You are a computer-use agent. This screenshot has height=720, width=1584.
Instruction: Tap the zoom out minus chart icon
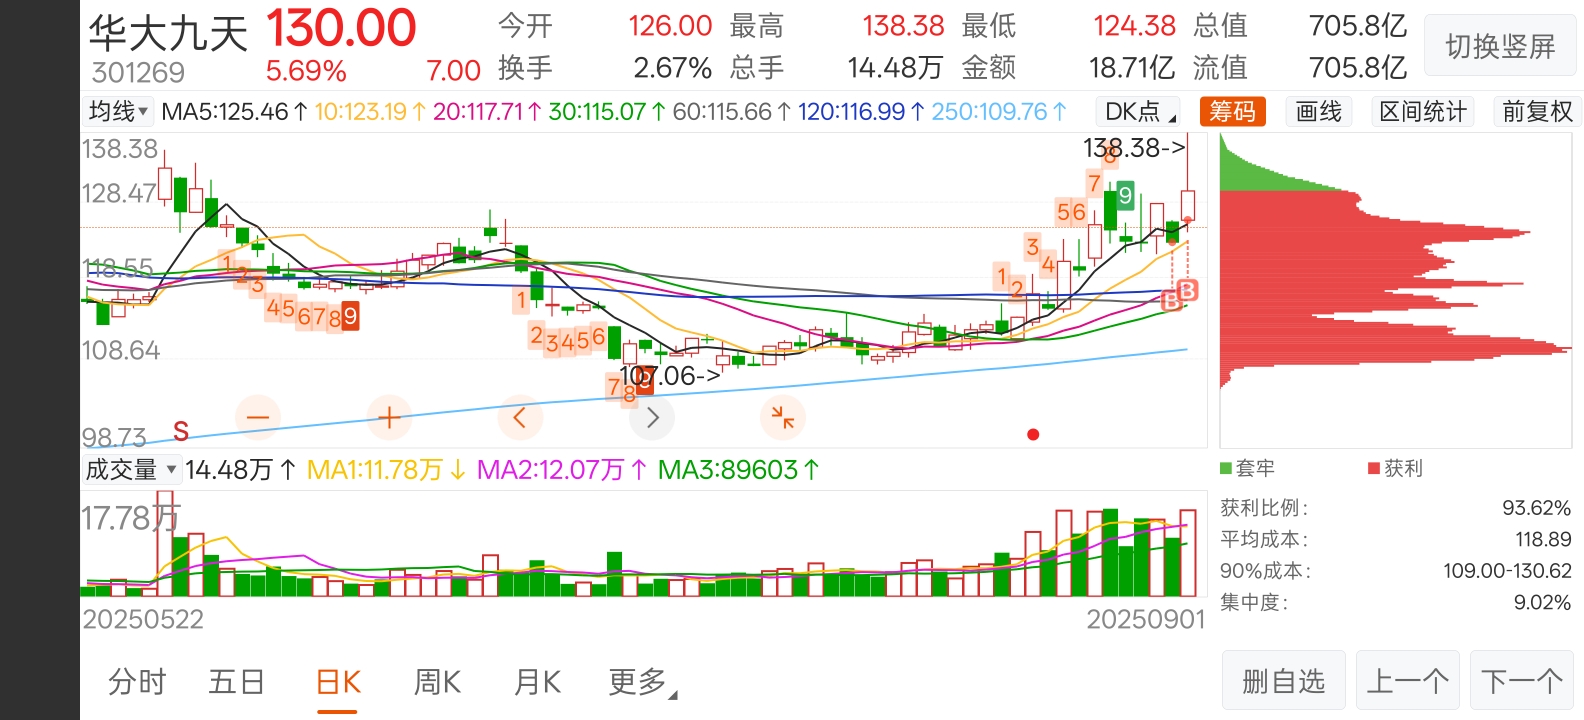point(258,417)
